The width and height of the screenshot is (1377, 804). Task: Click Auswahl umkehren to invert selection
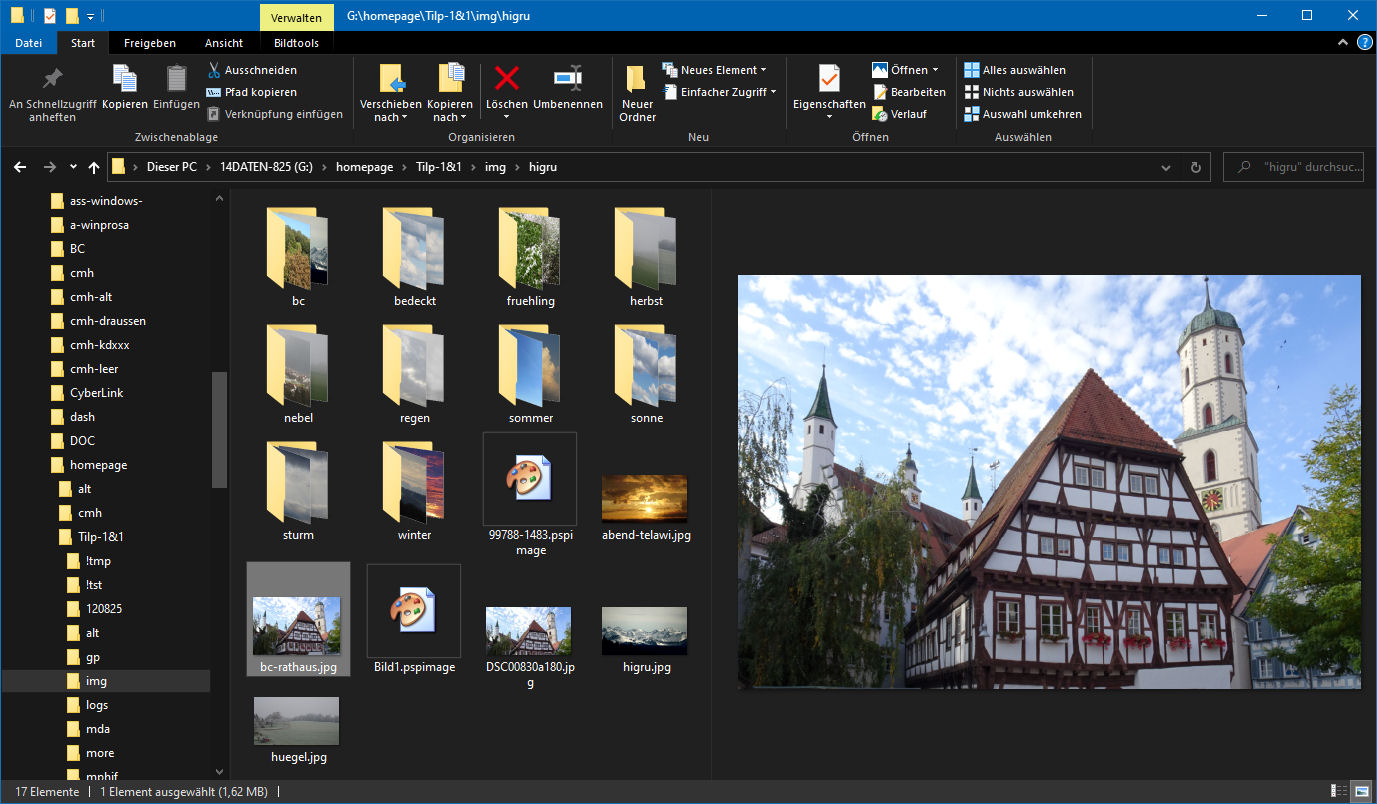tap(1022, 114)
